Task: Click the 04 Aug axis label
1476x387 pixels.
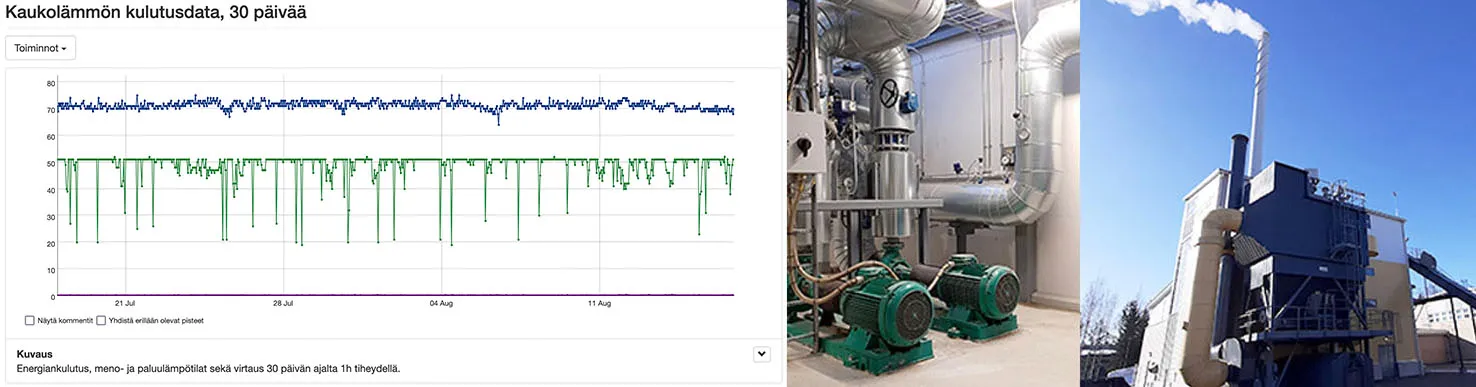Action: 441,302
